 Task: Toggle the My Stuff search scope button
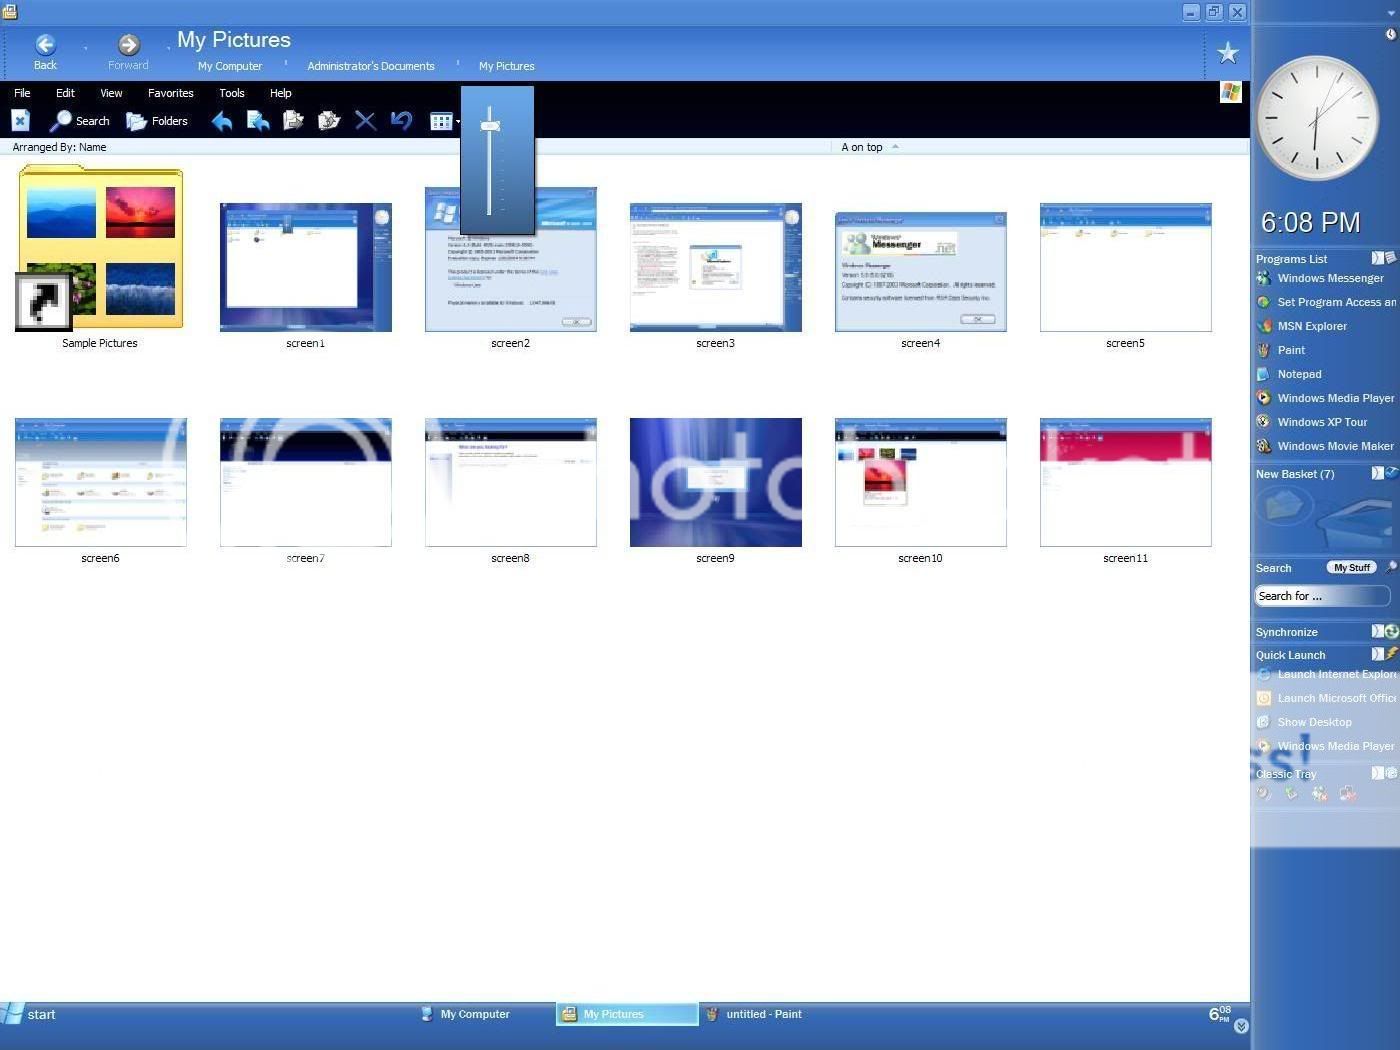tap(1351, 568)
